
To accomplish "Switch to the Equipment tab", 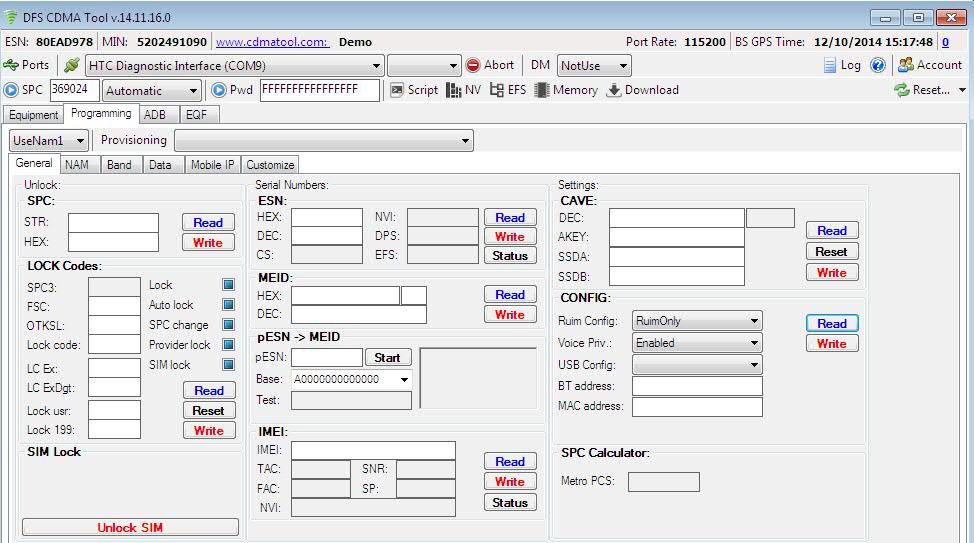I will 34,115.
